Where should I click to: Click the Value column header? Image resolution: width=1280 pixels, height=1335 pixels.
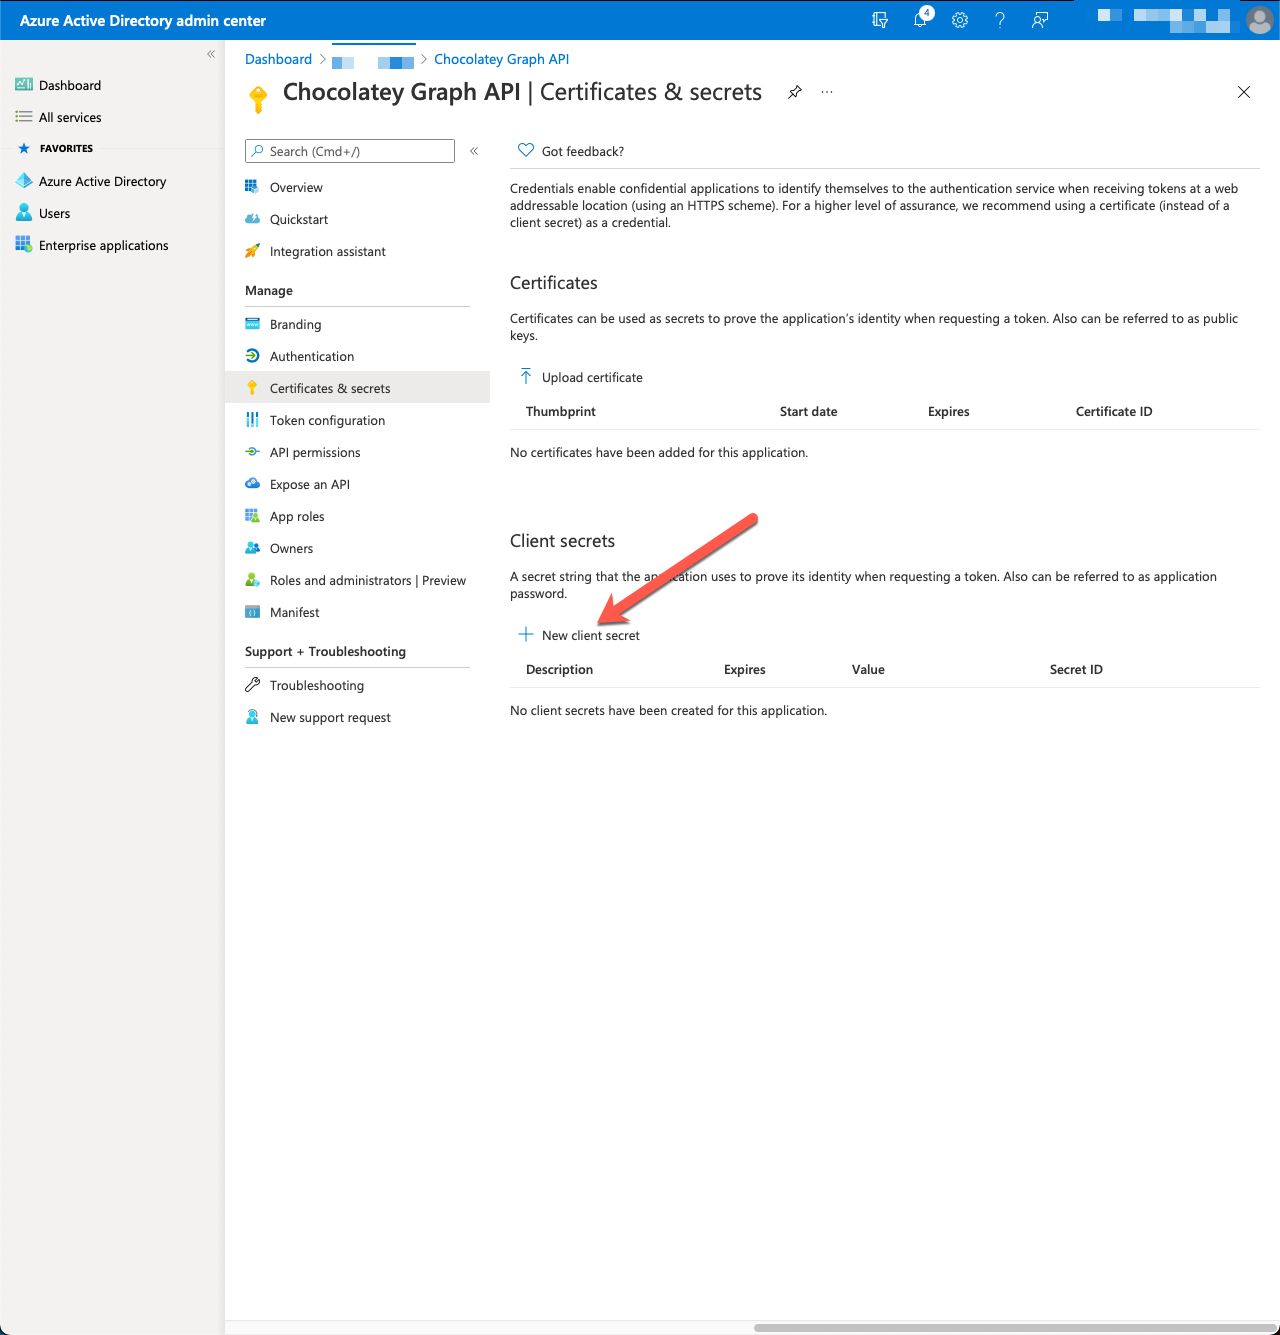[868, 669]
